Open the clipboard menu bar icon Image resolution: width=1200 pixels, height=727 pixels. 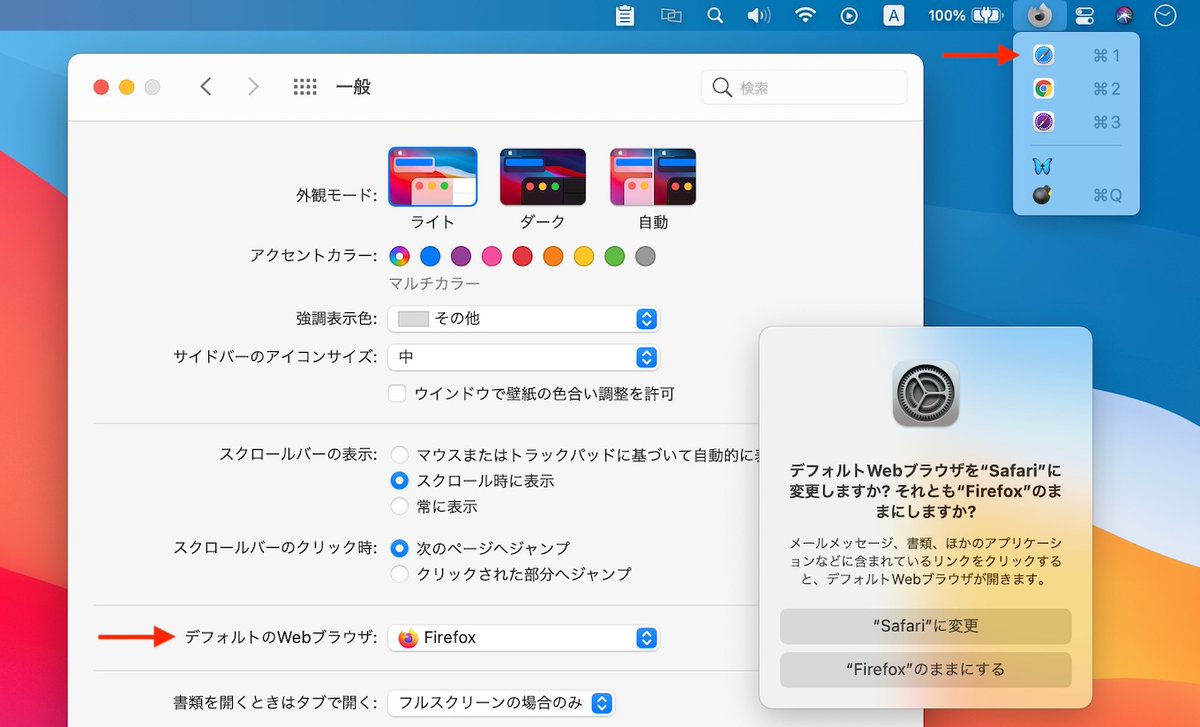pos(626,15)
